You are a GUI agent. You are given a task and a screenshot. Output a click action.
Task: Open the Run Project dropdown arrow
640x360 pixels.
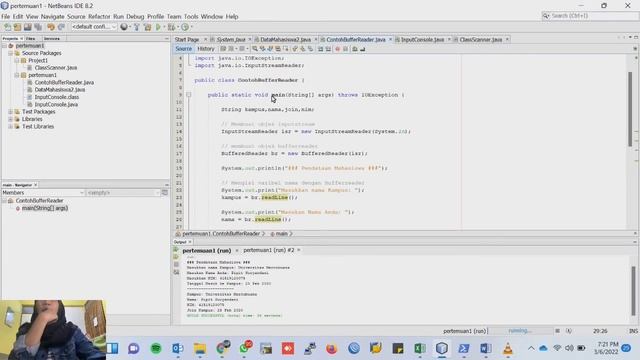tap(164, 27)
